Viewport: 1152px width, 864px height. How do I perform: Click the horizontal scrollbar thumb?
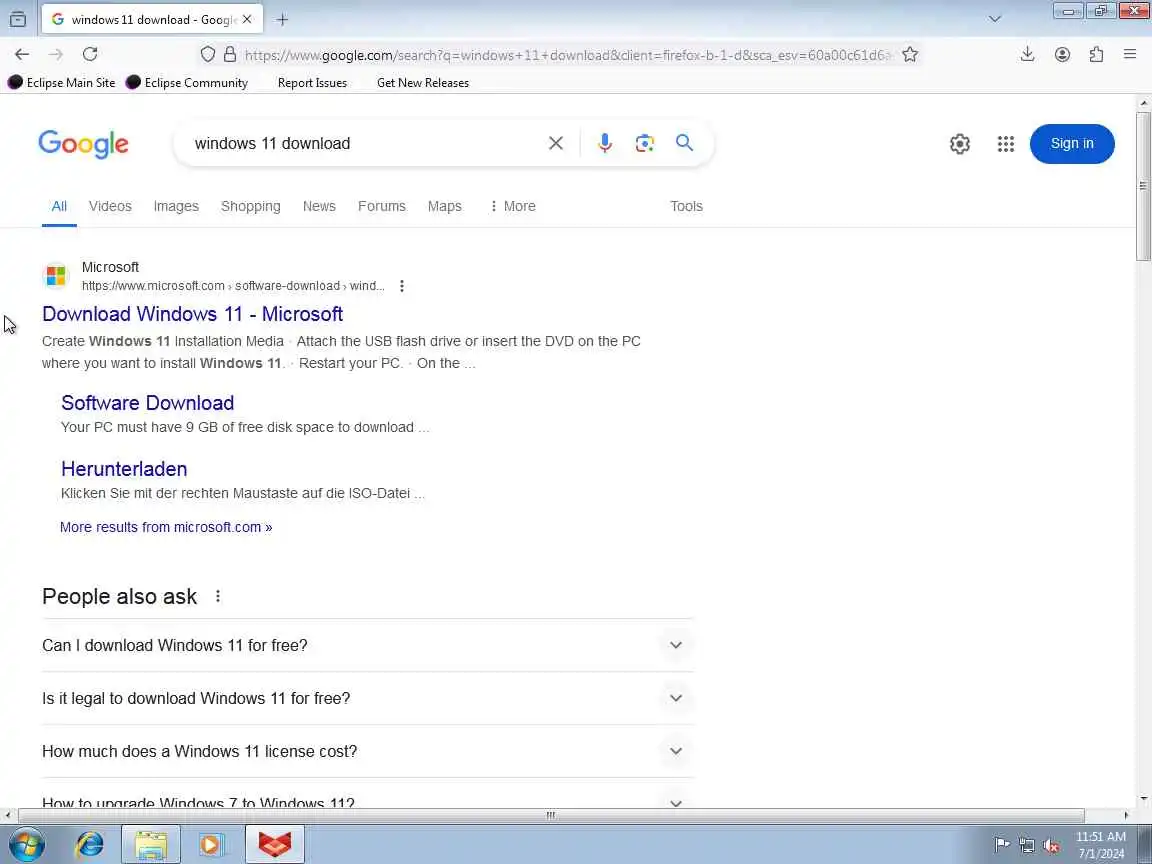coord(551,816)
